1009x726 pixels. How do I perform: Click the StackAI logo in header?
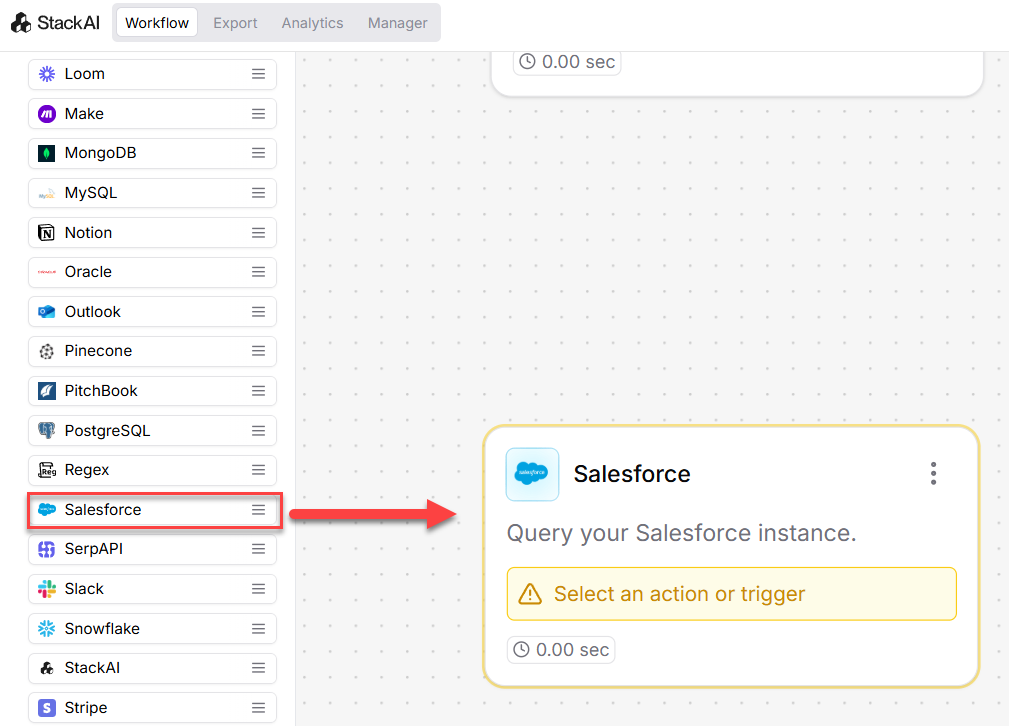pyautogui.click(x=56, y=23)
